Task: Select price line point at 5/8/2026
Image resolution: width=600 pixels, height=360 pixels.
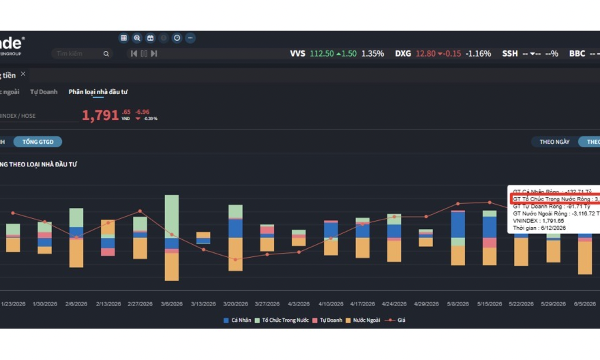Action: (x=458, y=204)
